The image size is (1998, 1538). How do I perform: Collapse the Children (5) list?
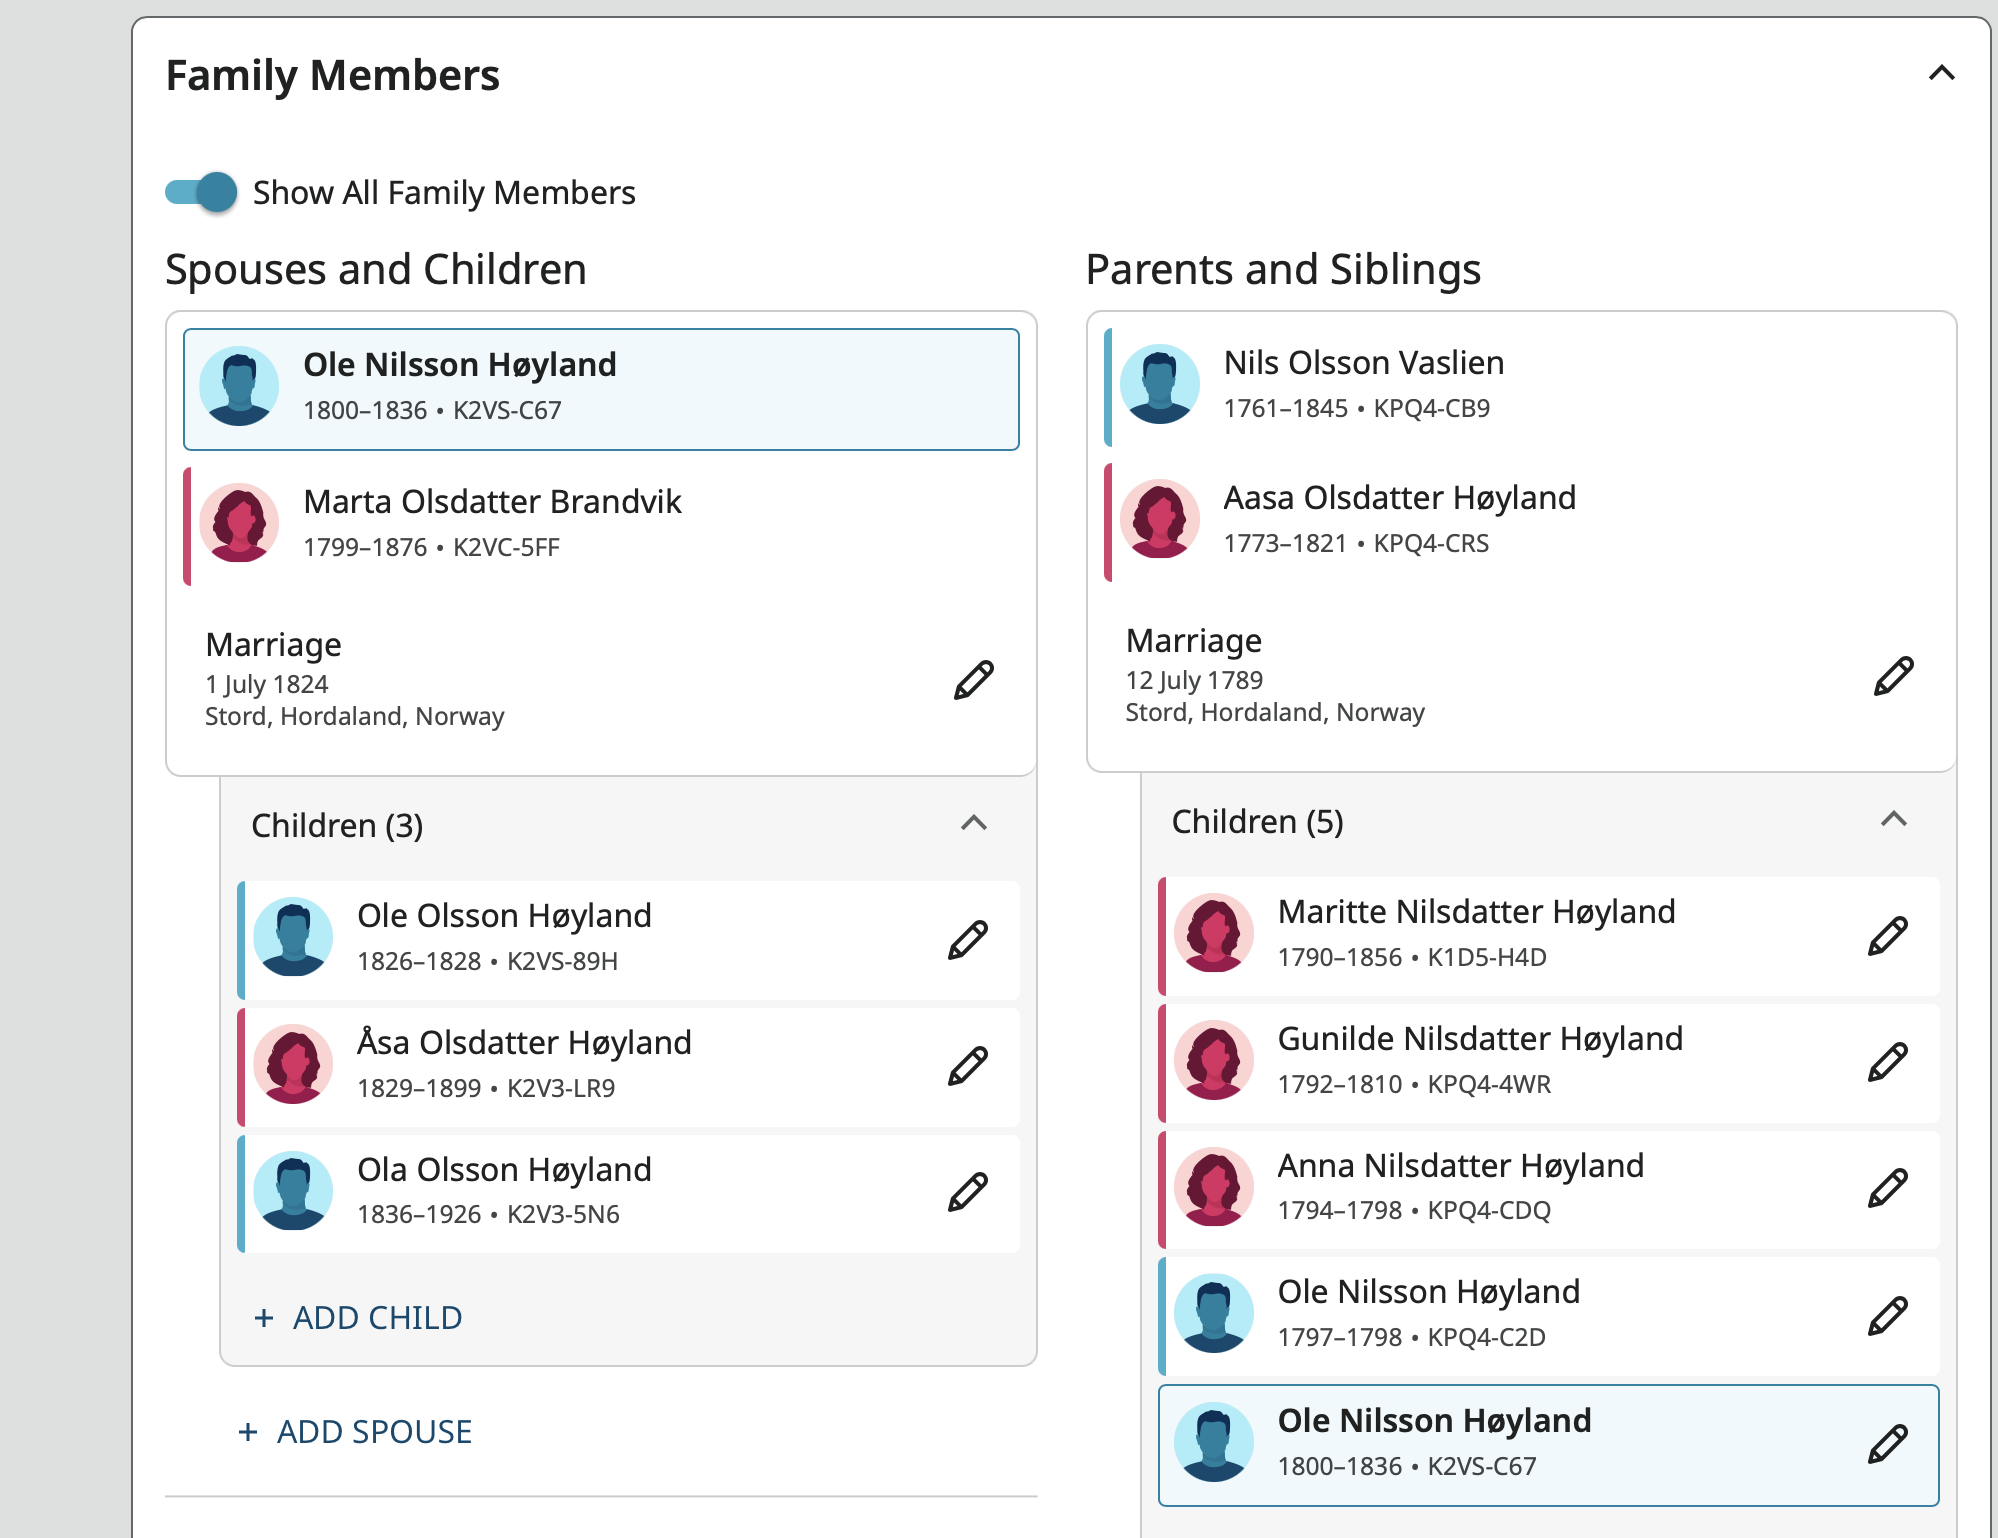[1893, 819]
